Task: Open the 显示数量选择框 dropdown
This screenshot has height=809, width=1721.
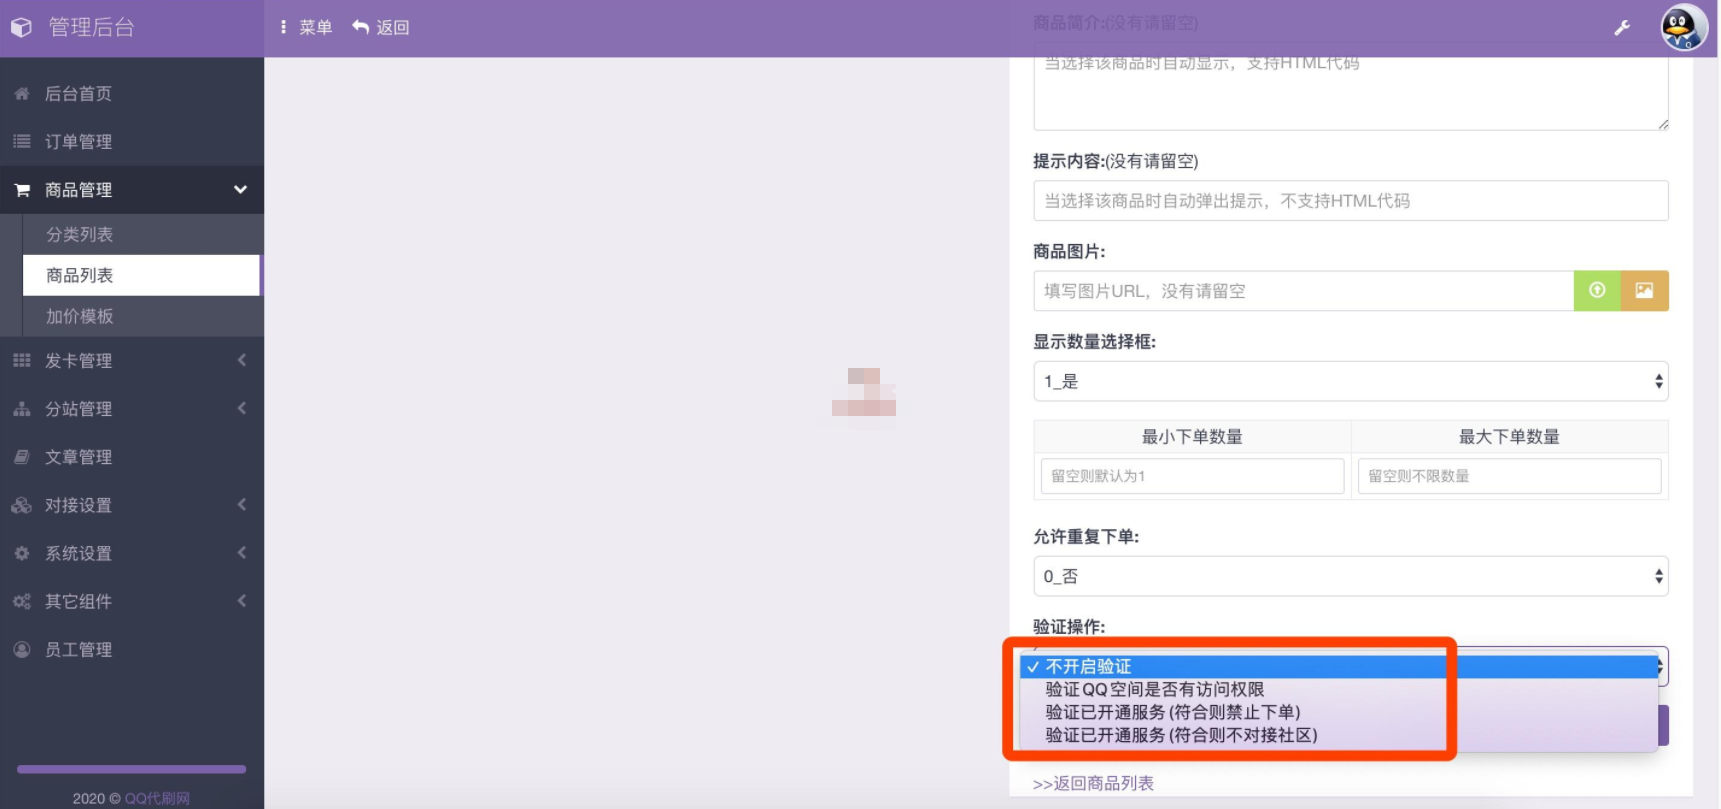Action: tap(1350, 381)
